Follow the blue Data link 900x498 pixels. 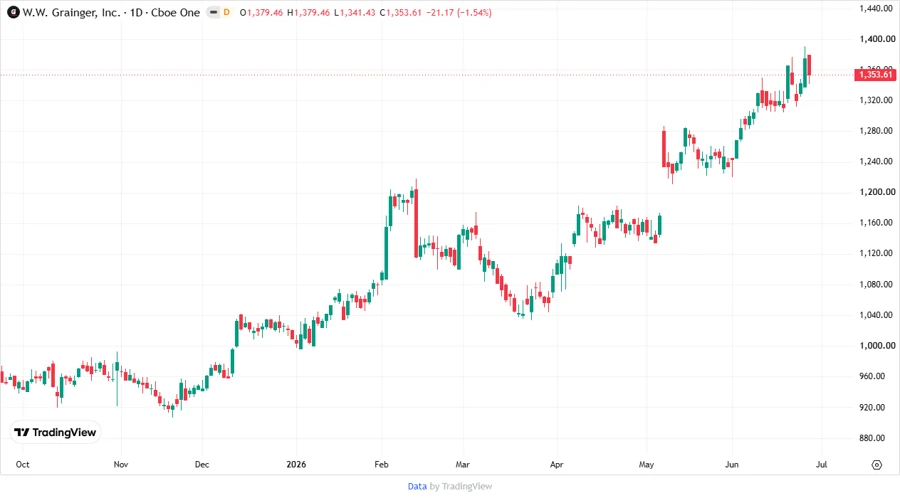point(417,487)
